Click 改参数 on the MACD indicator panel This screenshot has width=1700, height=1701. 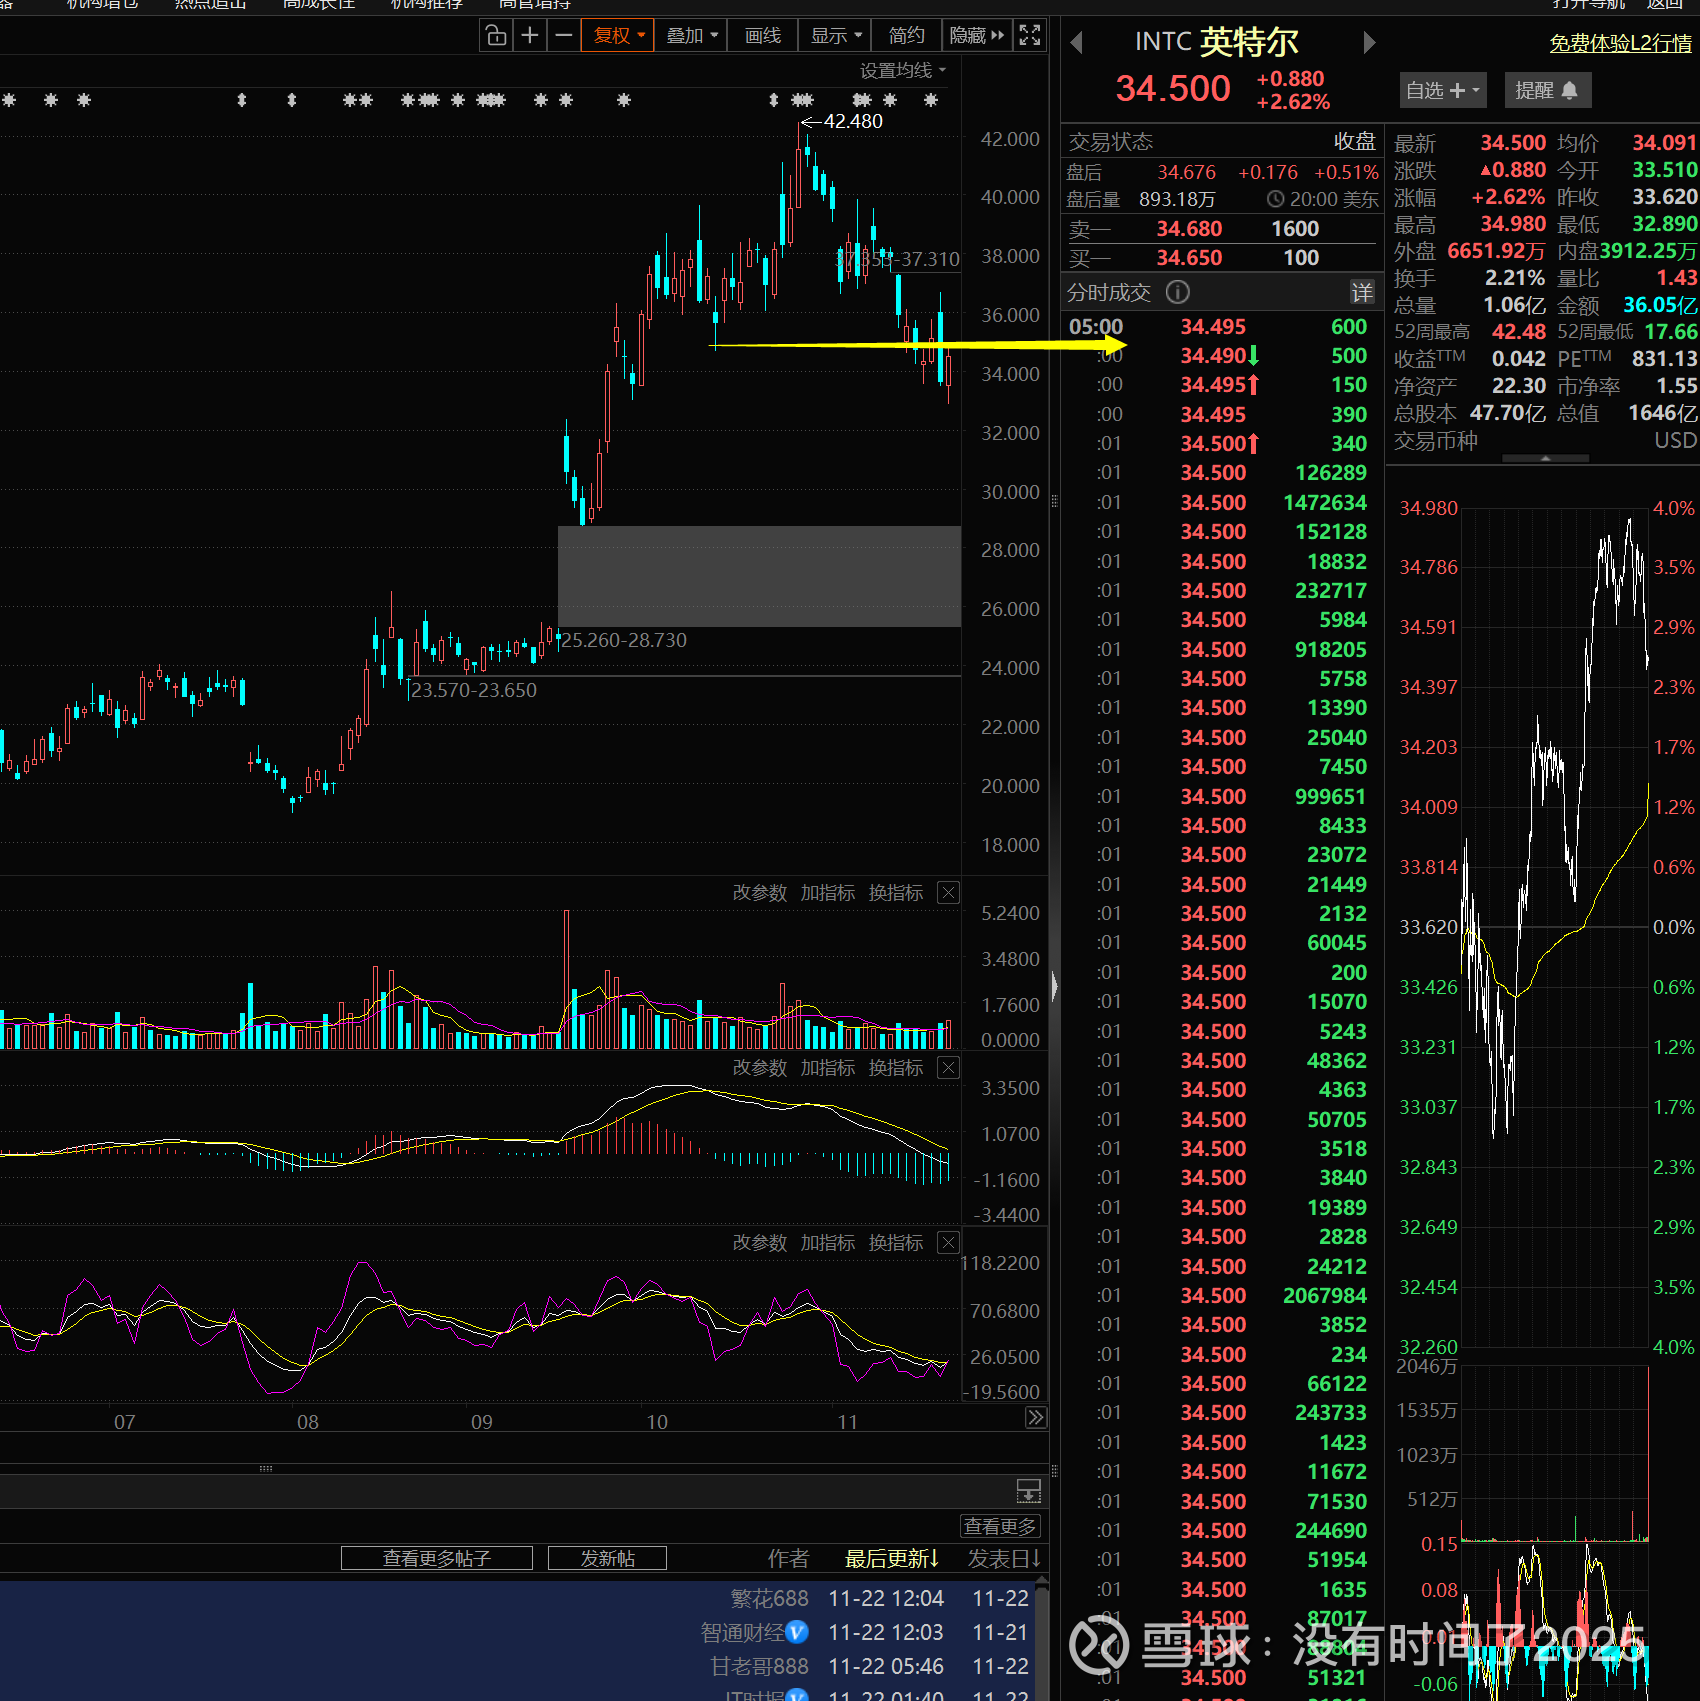point(760,1068)
